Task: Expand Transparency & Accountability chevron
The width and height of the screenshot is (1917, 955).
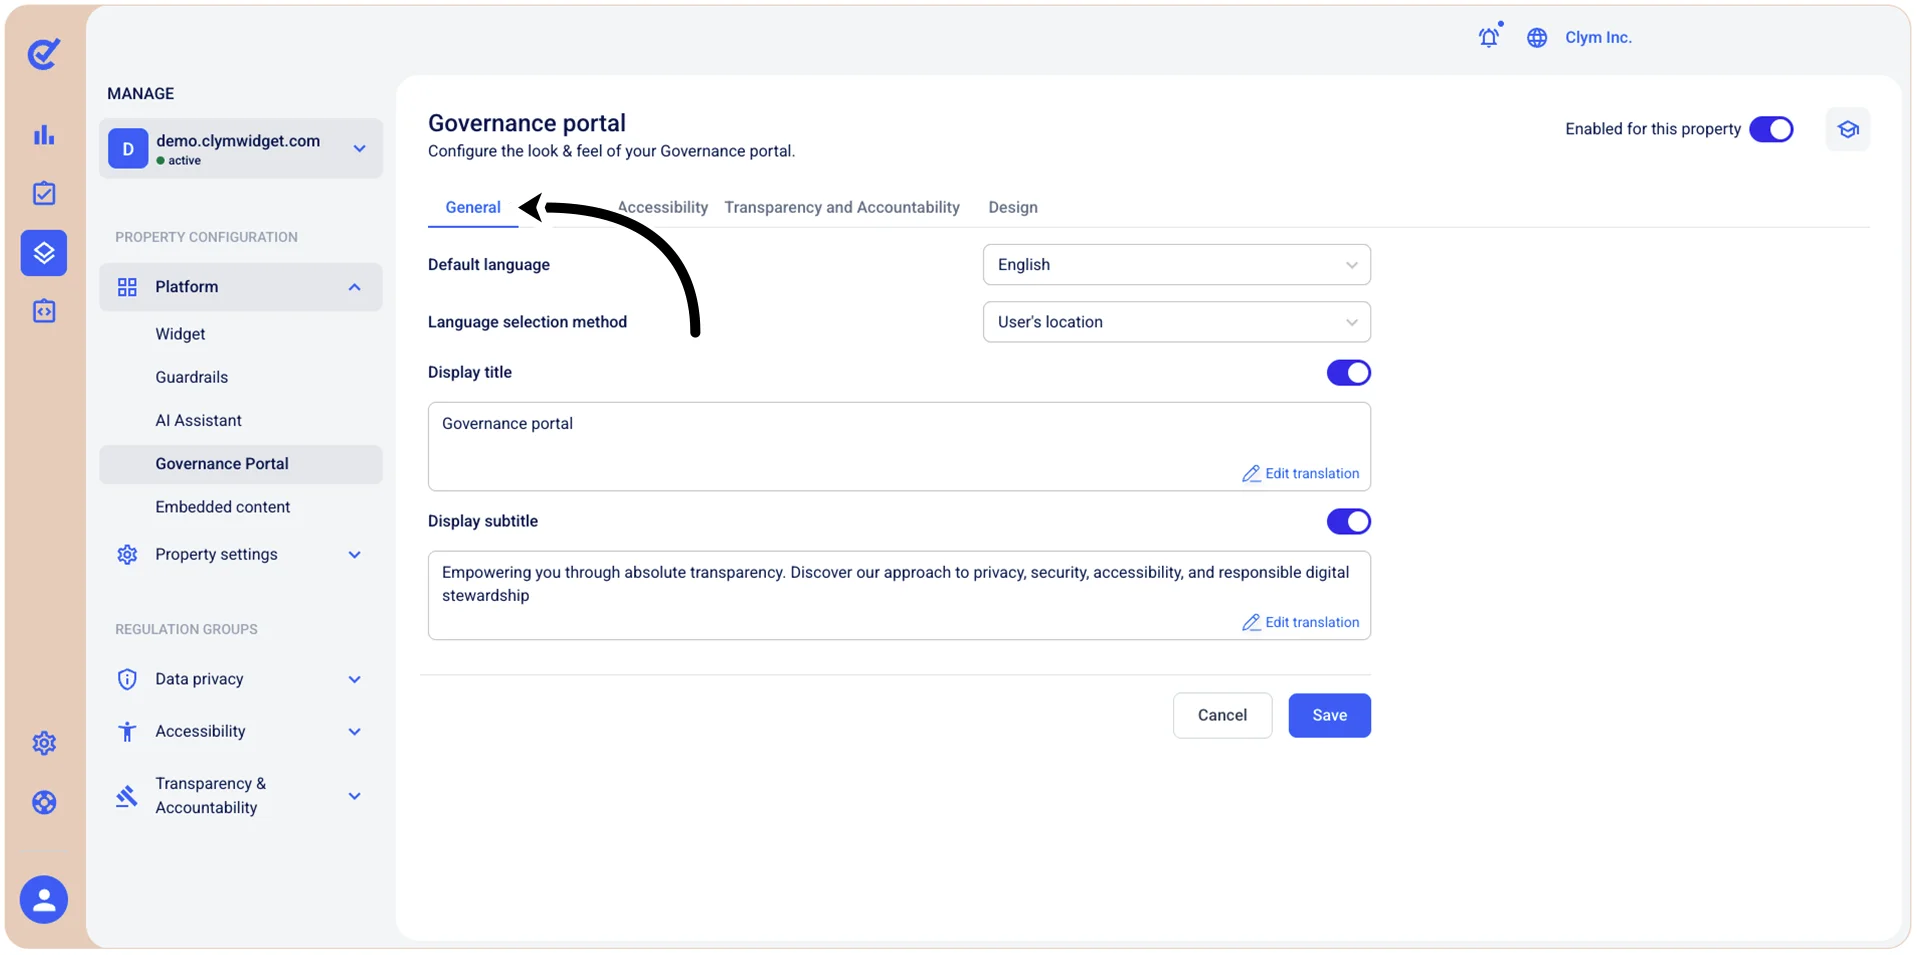Action: 354,796
